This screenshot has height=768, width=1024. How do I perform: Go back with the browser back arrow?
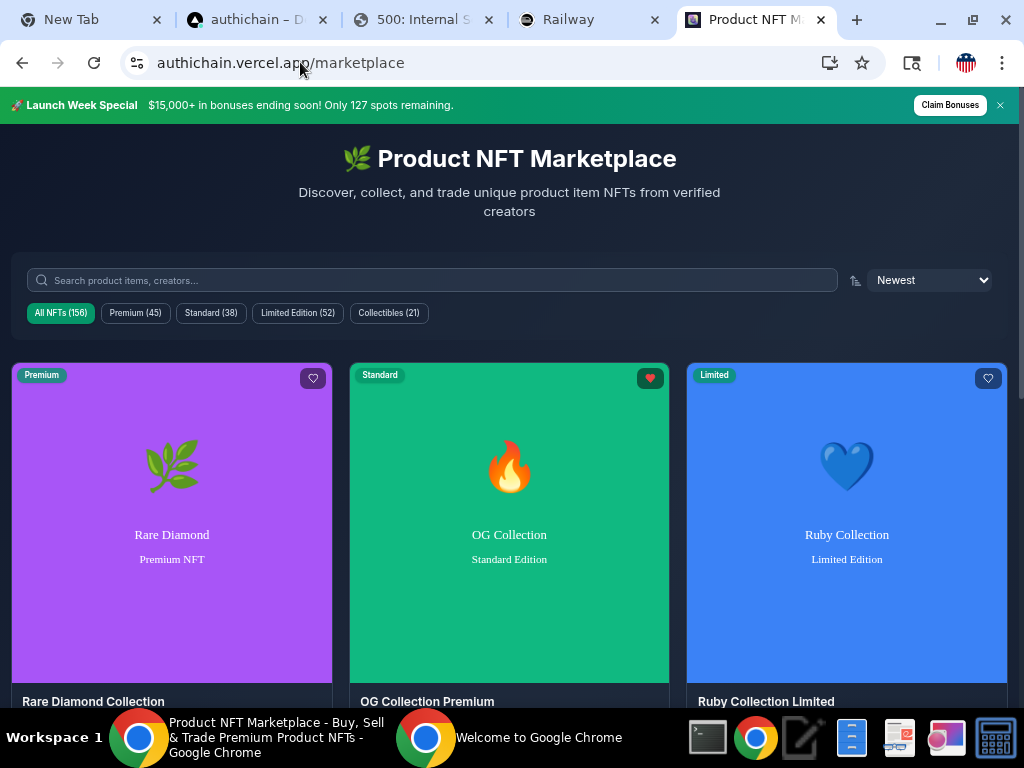coord(22,63)
